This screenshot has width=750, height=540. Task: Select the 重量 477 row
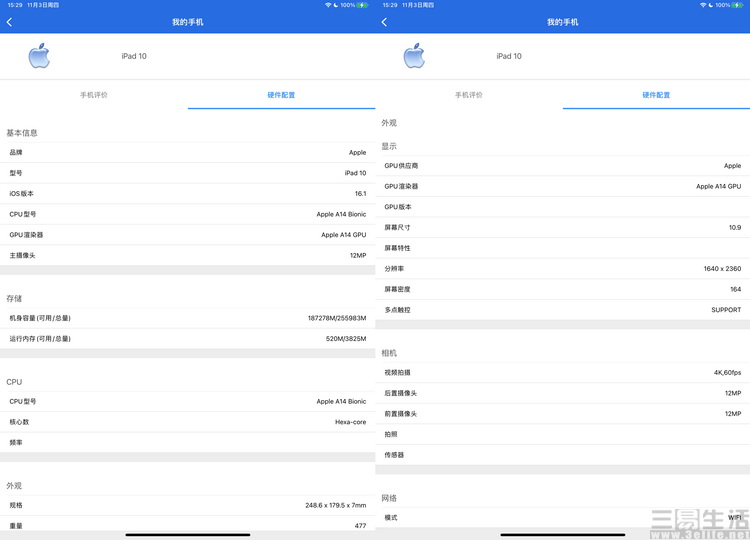click(x=188, y=525)
